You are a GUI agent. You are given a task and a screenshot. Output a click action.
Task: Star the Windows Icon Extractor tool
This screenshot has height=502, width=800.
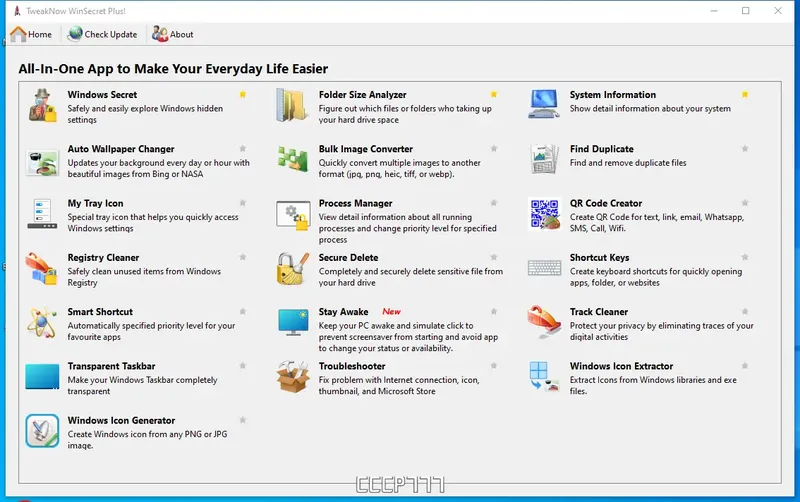click(745, 365)
